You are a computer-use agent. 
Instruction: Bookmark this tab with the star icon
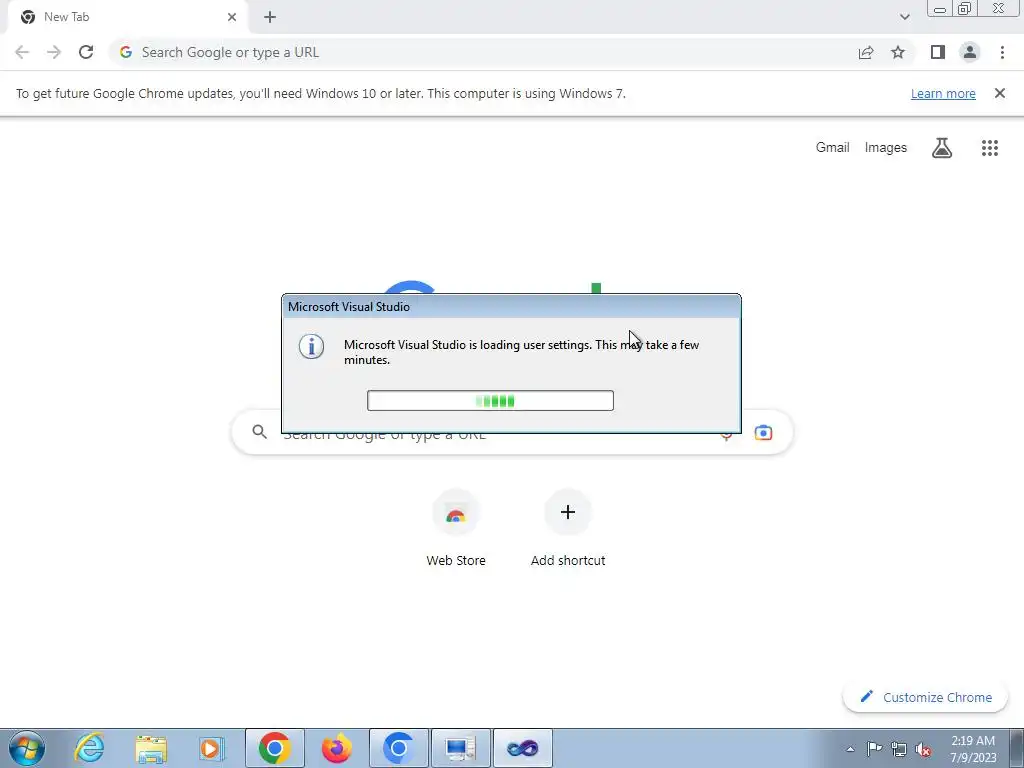[898, 52]
